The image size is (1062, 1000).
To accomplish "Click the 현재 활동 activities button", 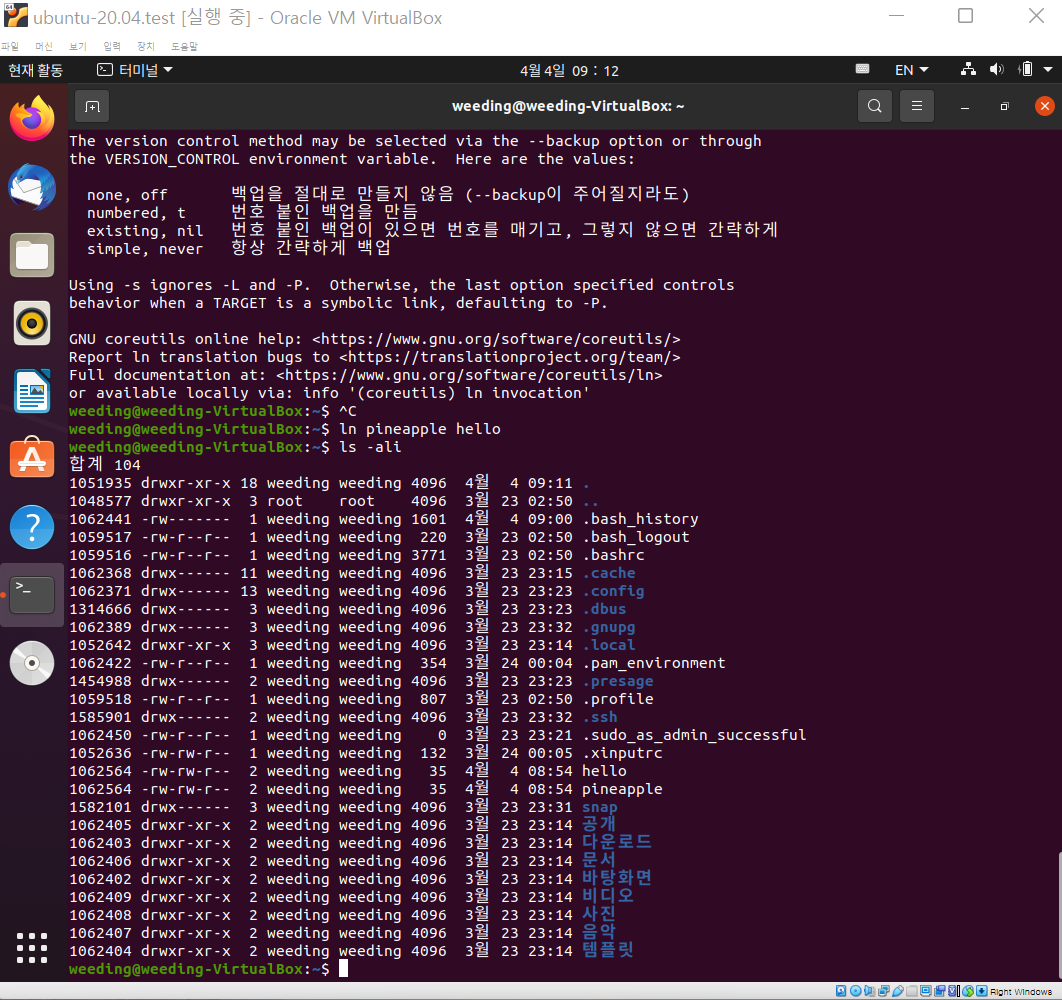I will 35,70.
